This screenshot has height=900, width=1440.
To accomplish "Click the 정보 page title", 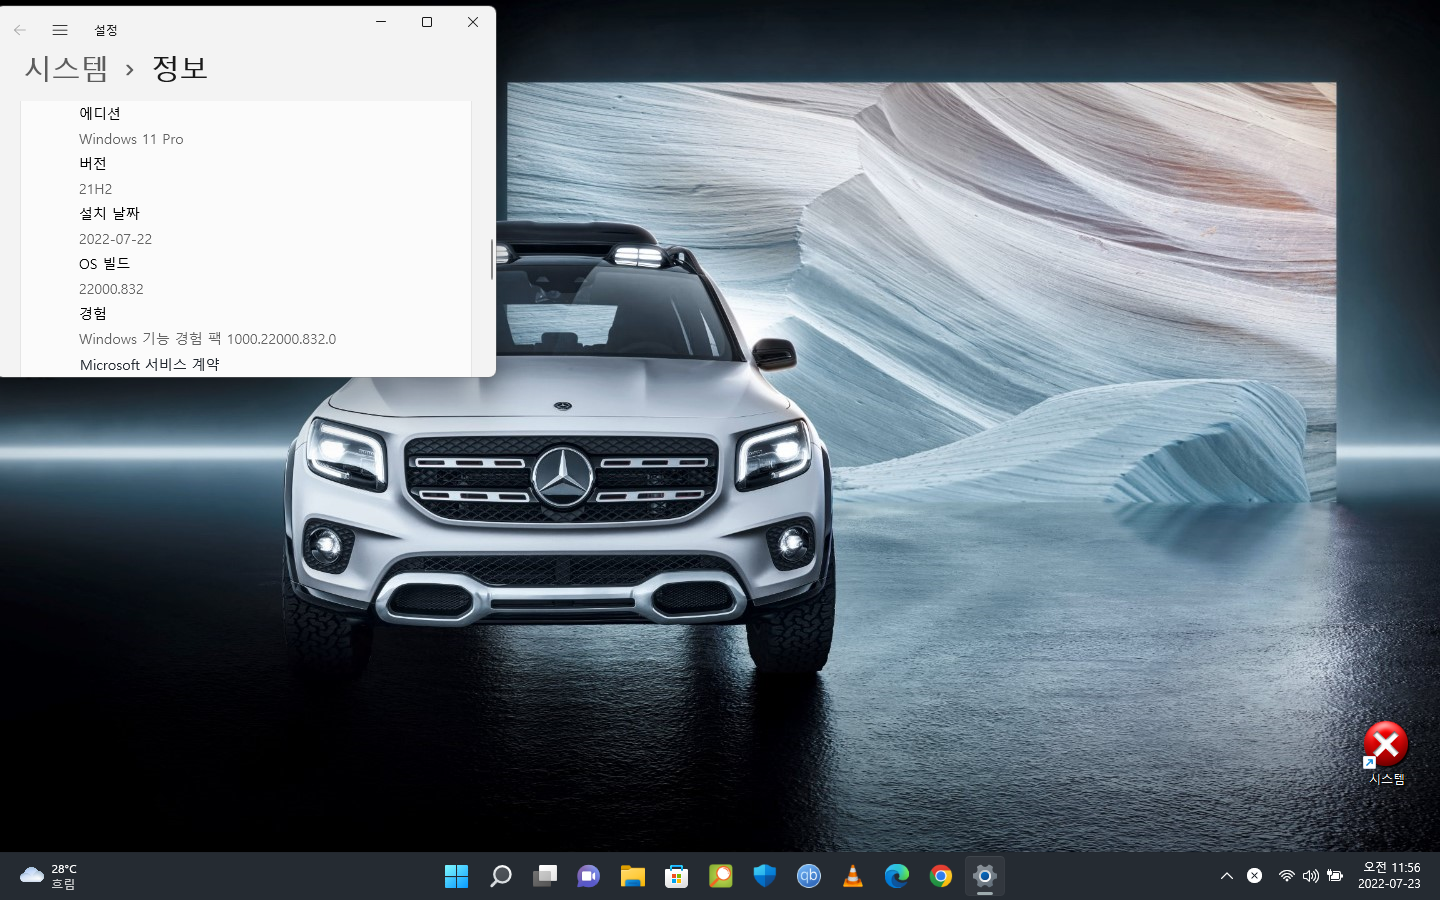I will coord(180,68).
